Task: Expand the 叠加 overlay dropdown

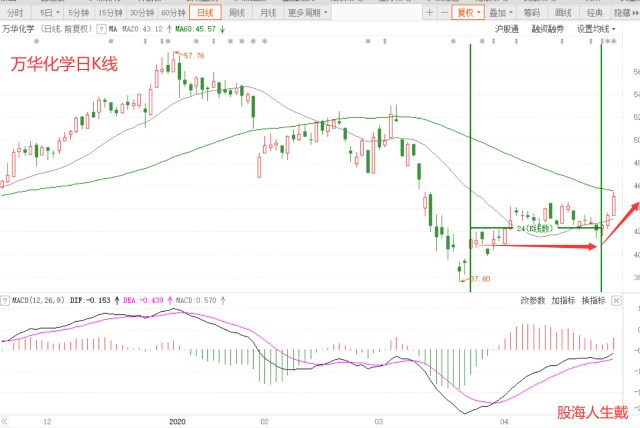Action: click(x=500, y=13)
